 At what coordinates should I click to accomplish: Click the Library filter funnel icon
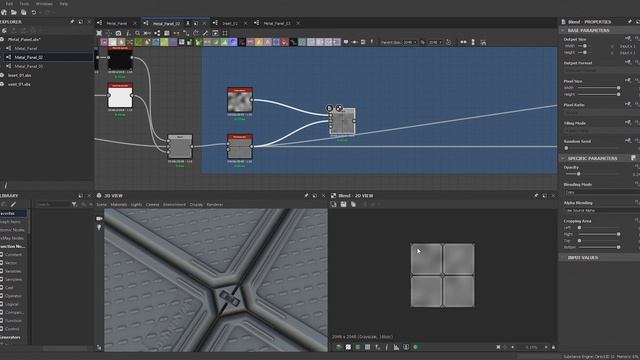tap(74, 204)
